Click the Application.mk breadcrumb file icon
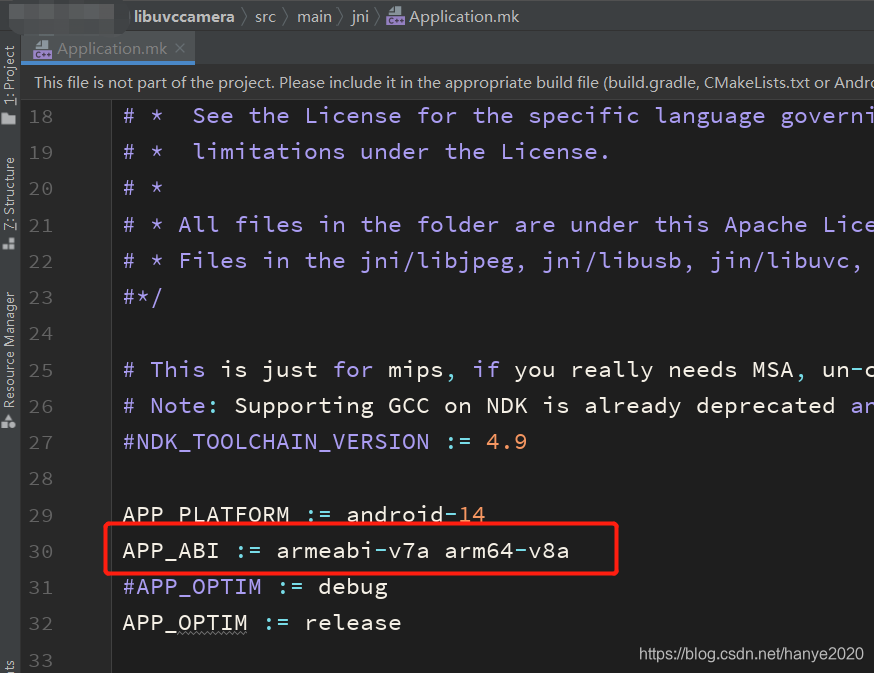This screenshot has width=874, height=673. coord(395,16)
